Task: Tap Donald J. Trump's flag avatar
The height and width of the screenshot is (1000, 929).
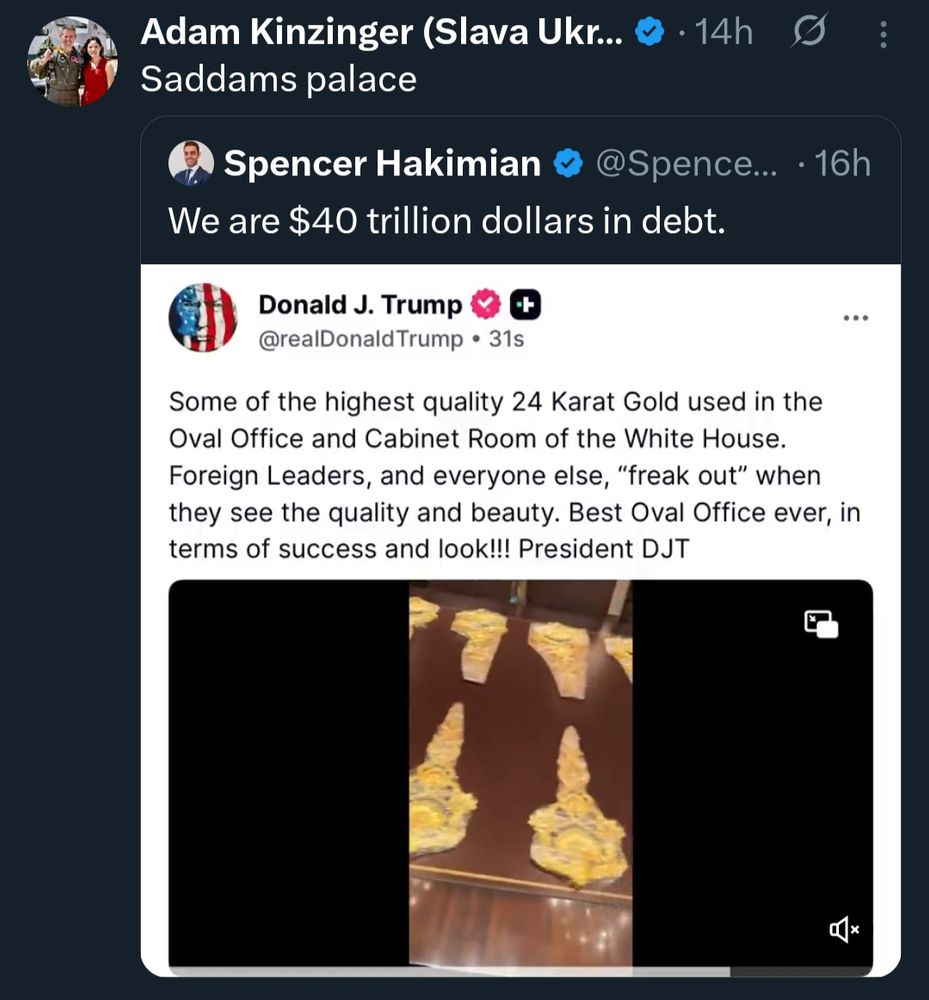Action: click(203, 318)
